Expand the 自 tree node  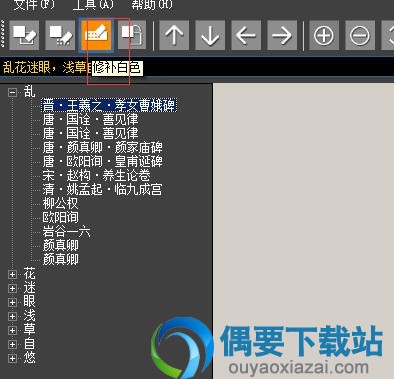13,344
